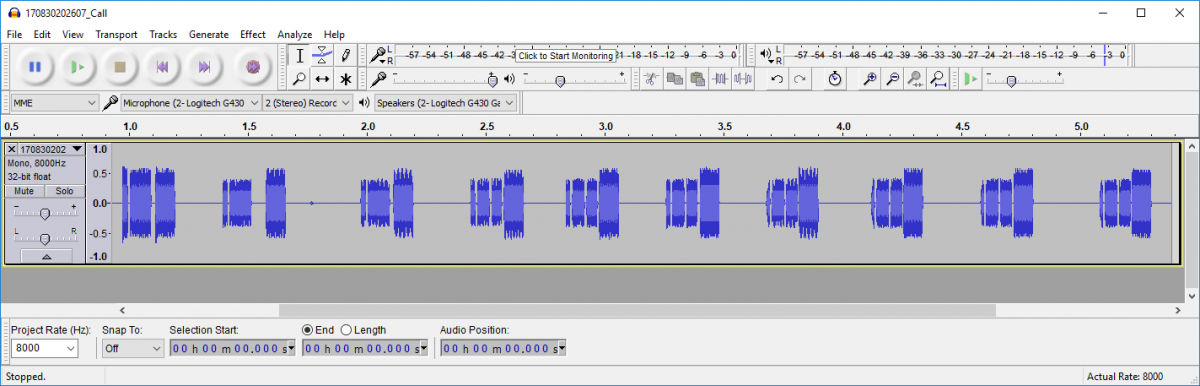The height and width of the screenshot is (386, 1200).
Task: Click recording meter to start monitoring
Action: (x=566, y=56)
